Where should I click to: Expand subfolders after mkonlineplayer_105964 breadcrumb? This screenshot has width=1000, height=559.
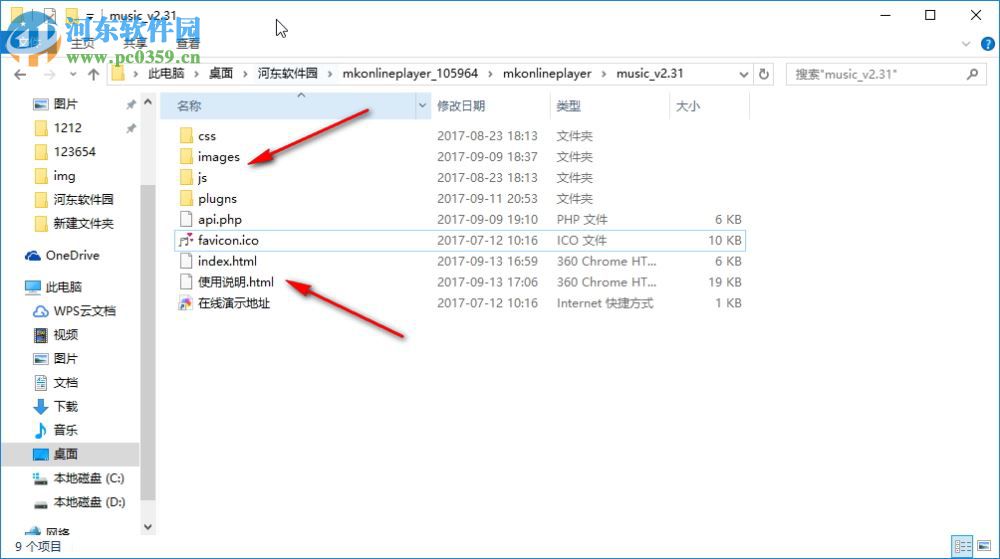[x=490, y=74]
